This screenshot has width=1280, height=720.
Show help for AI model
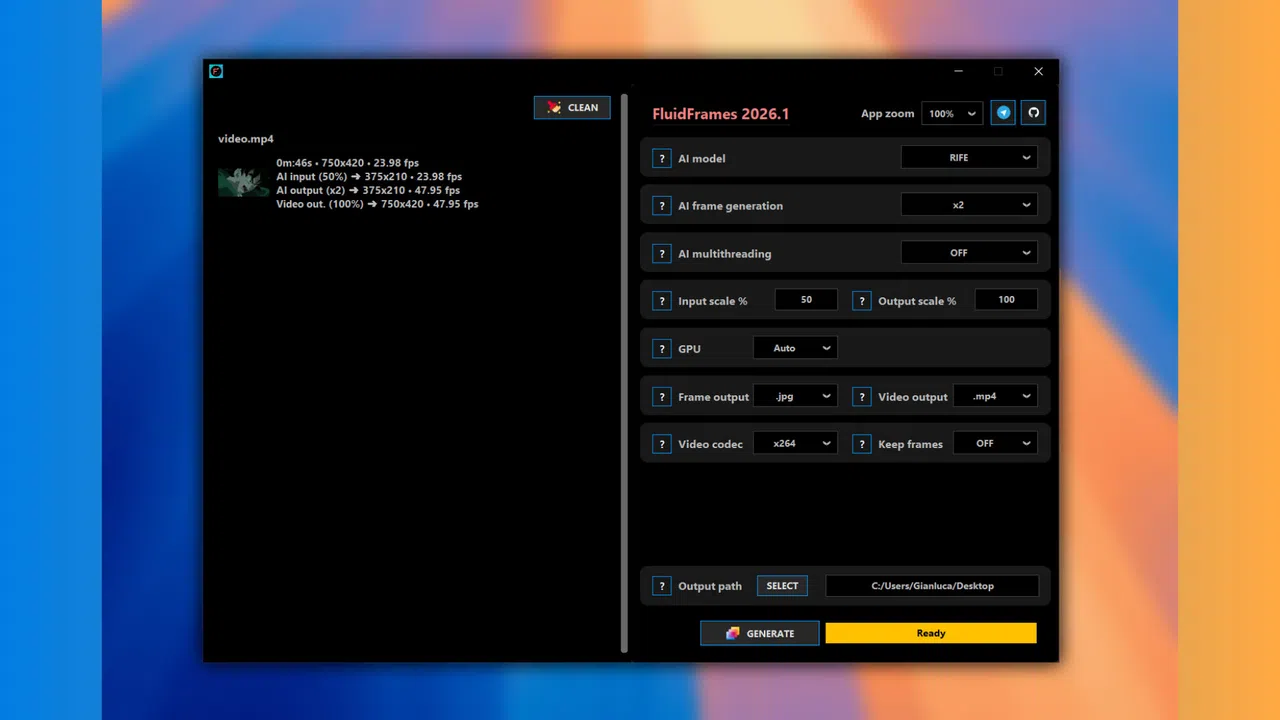662,158
